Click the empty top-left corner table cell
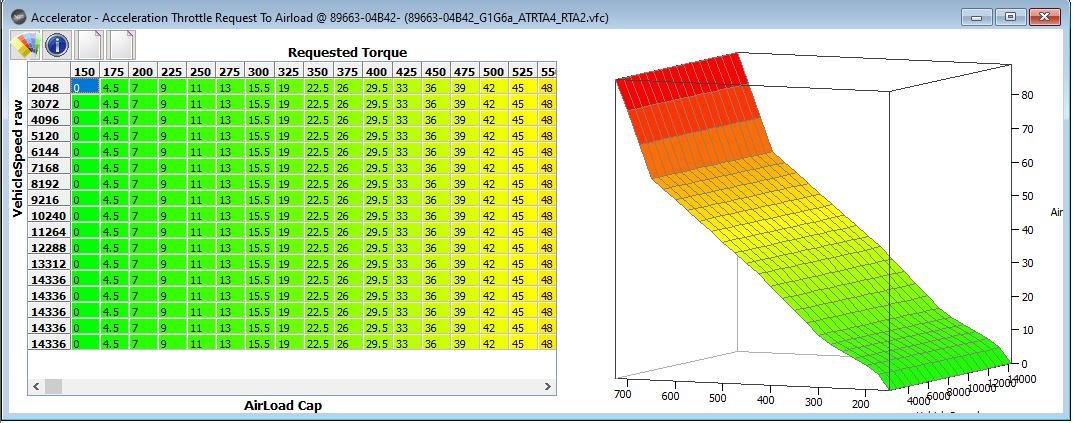This screenshot has width=1073, height=423. [49, 71]
